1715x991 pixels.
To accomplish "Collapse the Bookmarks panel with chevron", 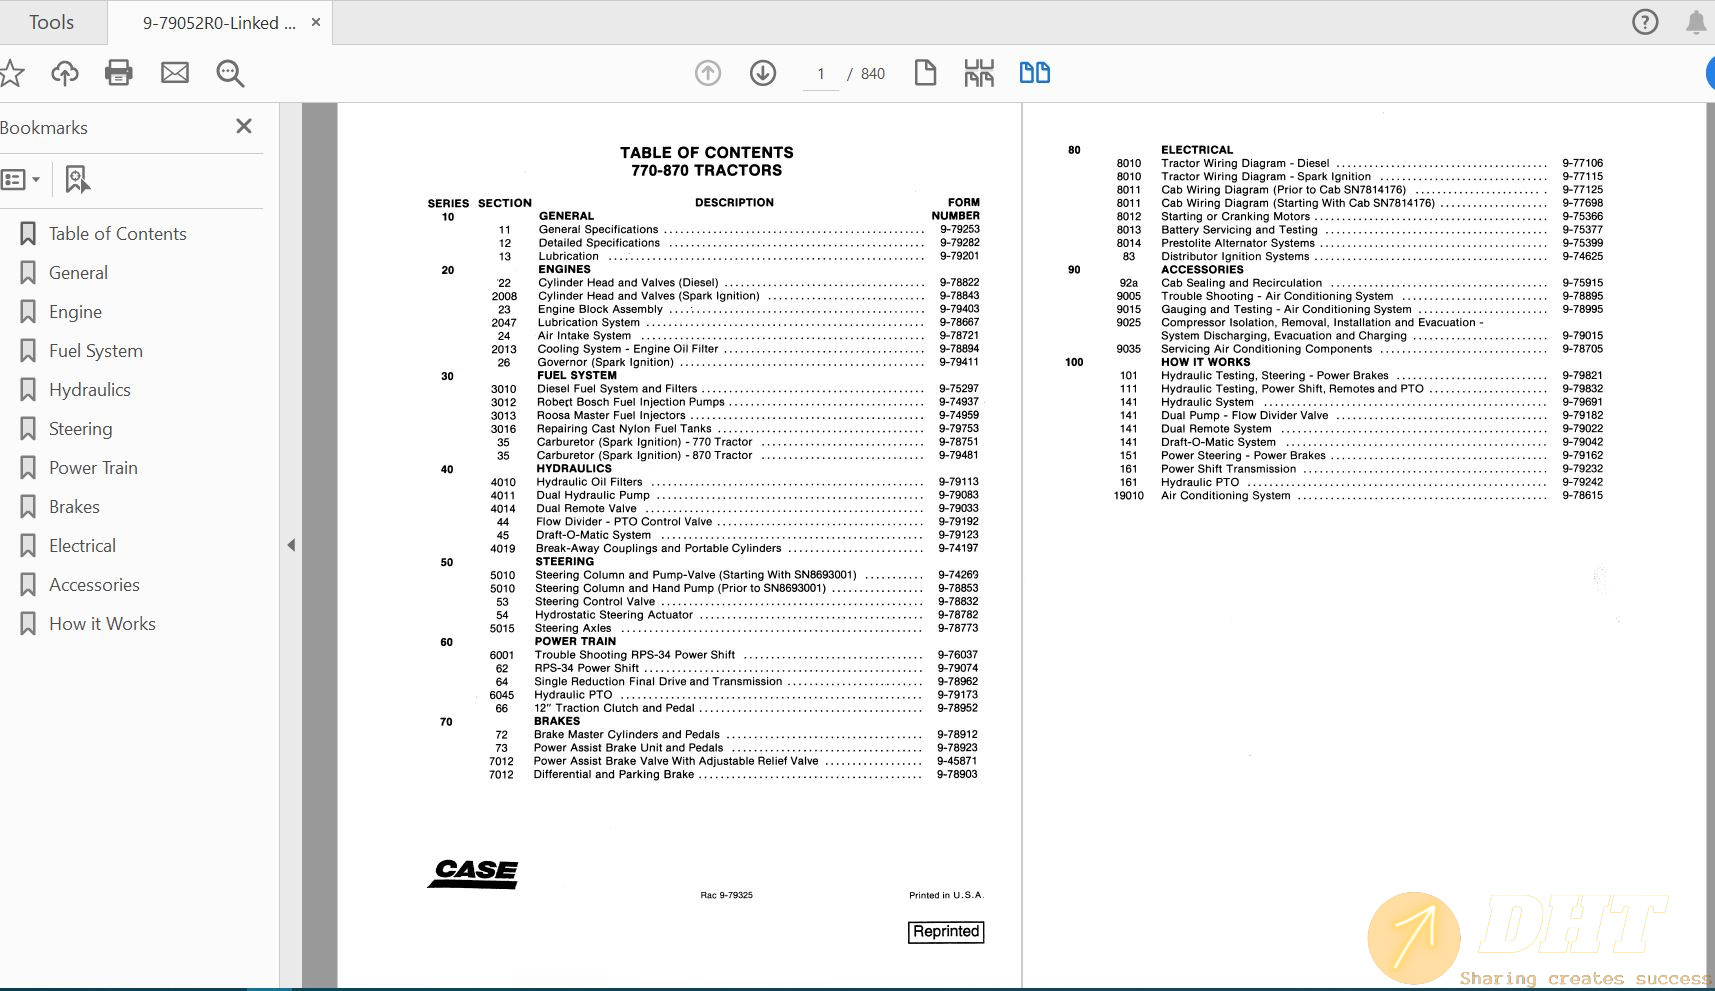I will point(291,545).
